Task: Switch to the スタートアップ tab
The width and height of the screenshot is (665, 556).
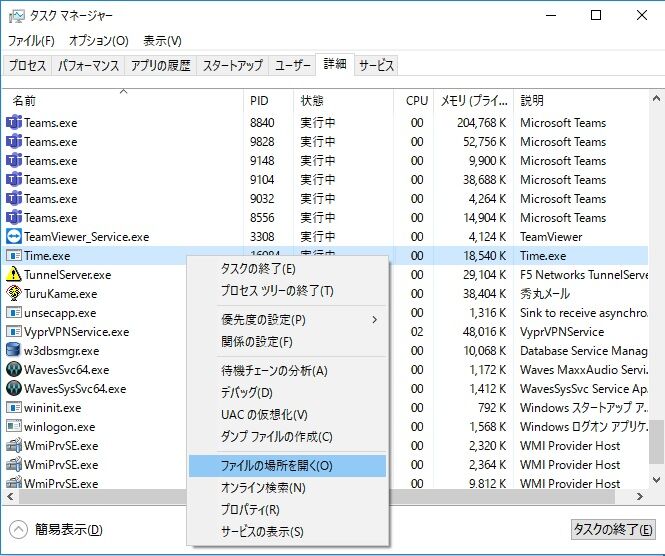Action: click(x=232, y=65)
